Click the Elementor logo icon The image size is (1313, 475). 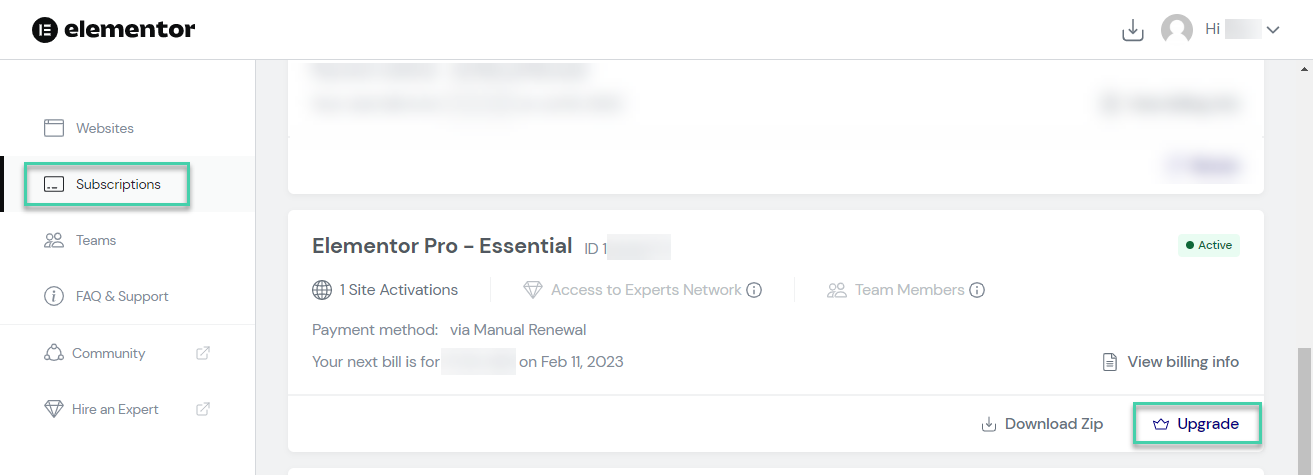(x=45, y=30)
